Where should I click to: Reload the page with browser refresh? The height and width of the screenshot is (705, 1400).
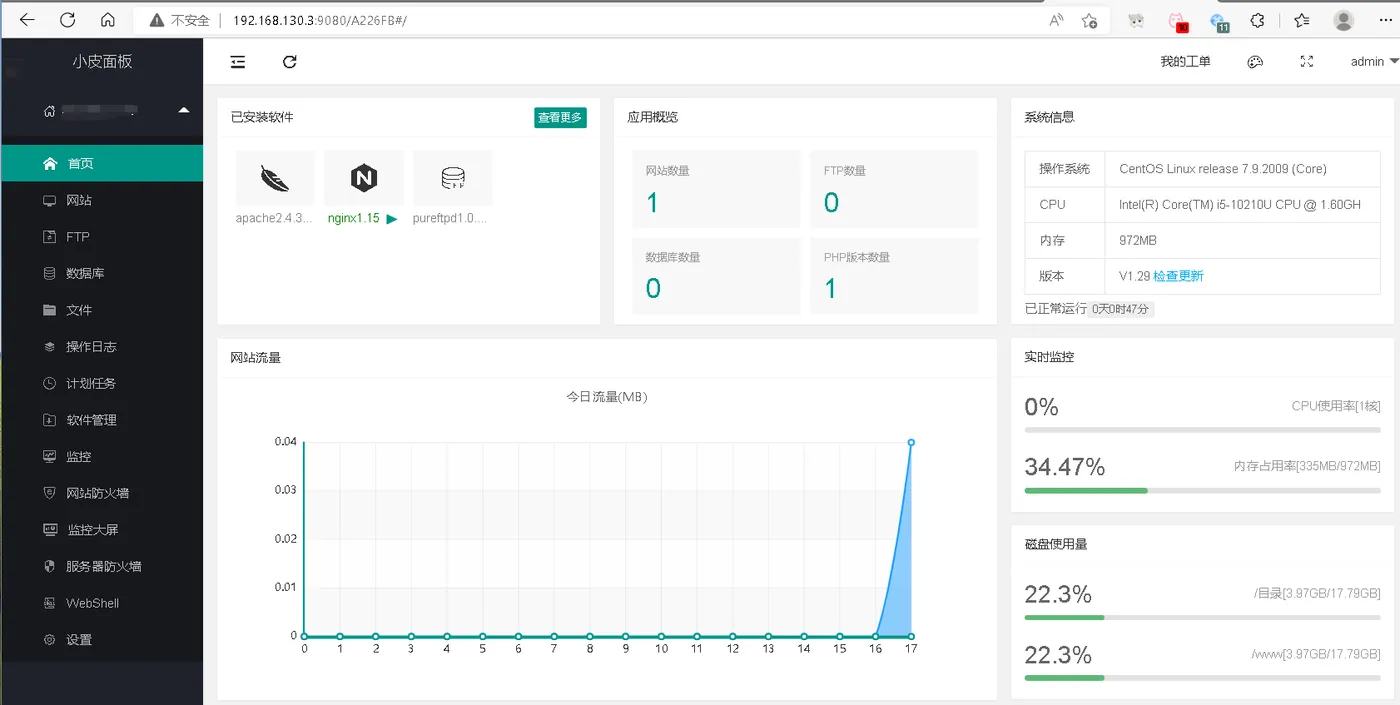[x=68, y=20]
